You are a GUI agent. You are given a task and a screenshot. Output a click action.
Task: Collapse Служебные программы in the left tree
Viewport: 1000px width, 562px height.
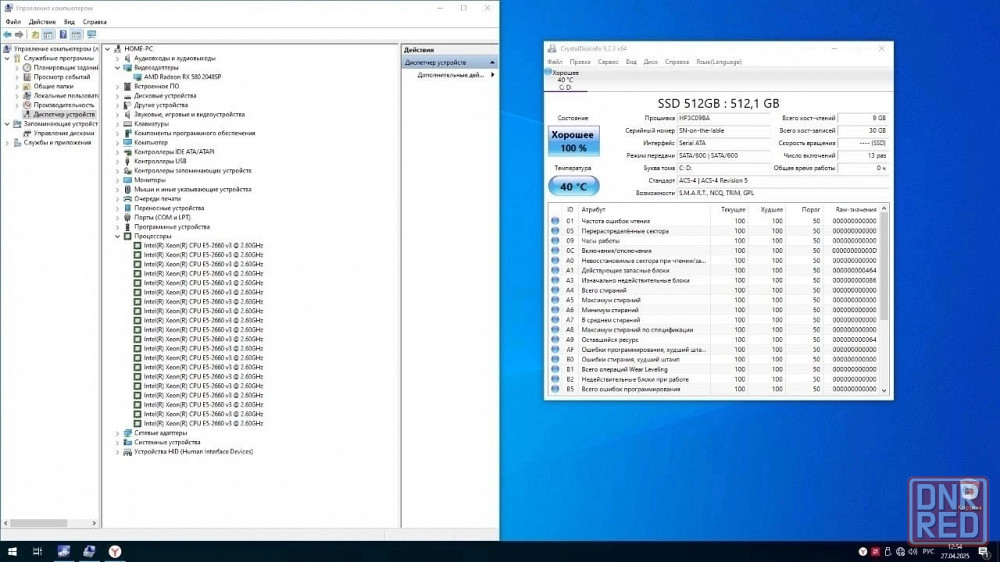8,58
